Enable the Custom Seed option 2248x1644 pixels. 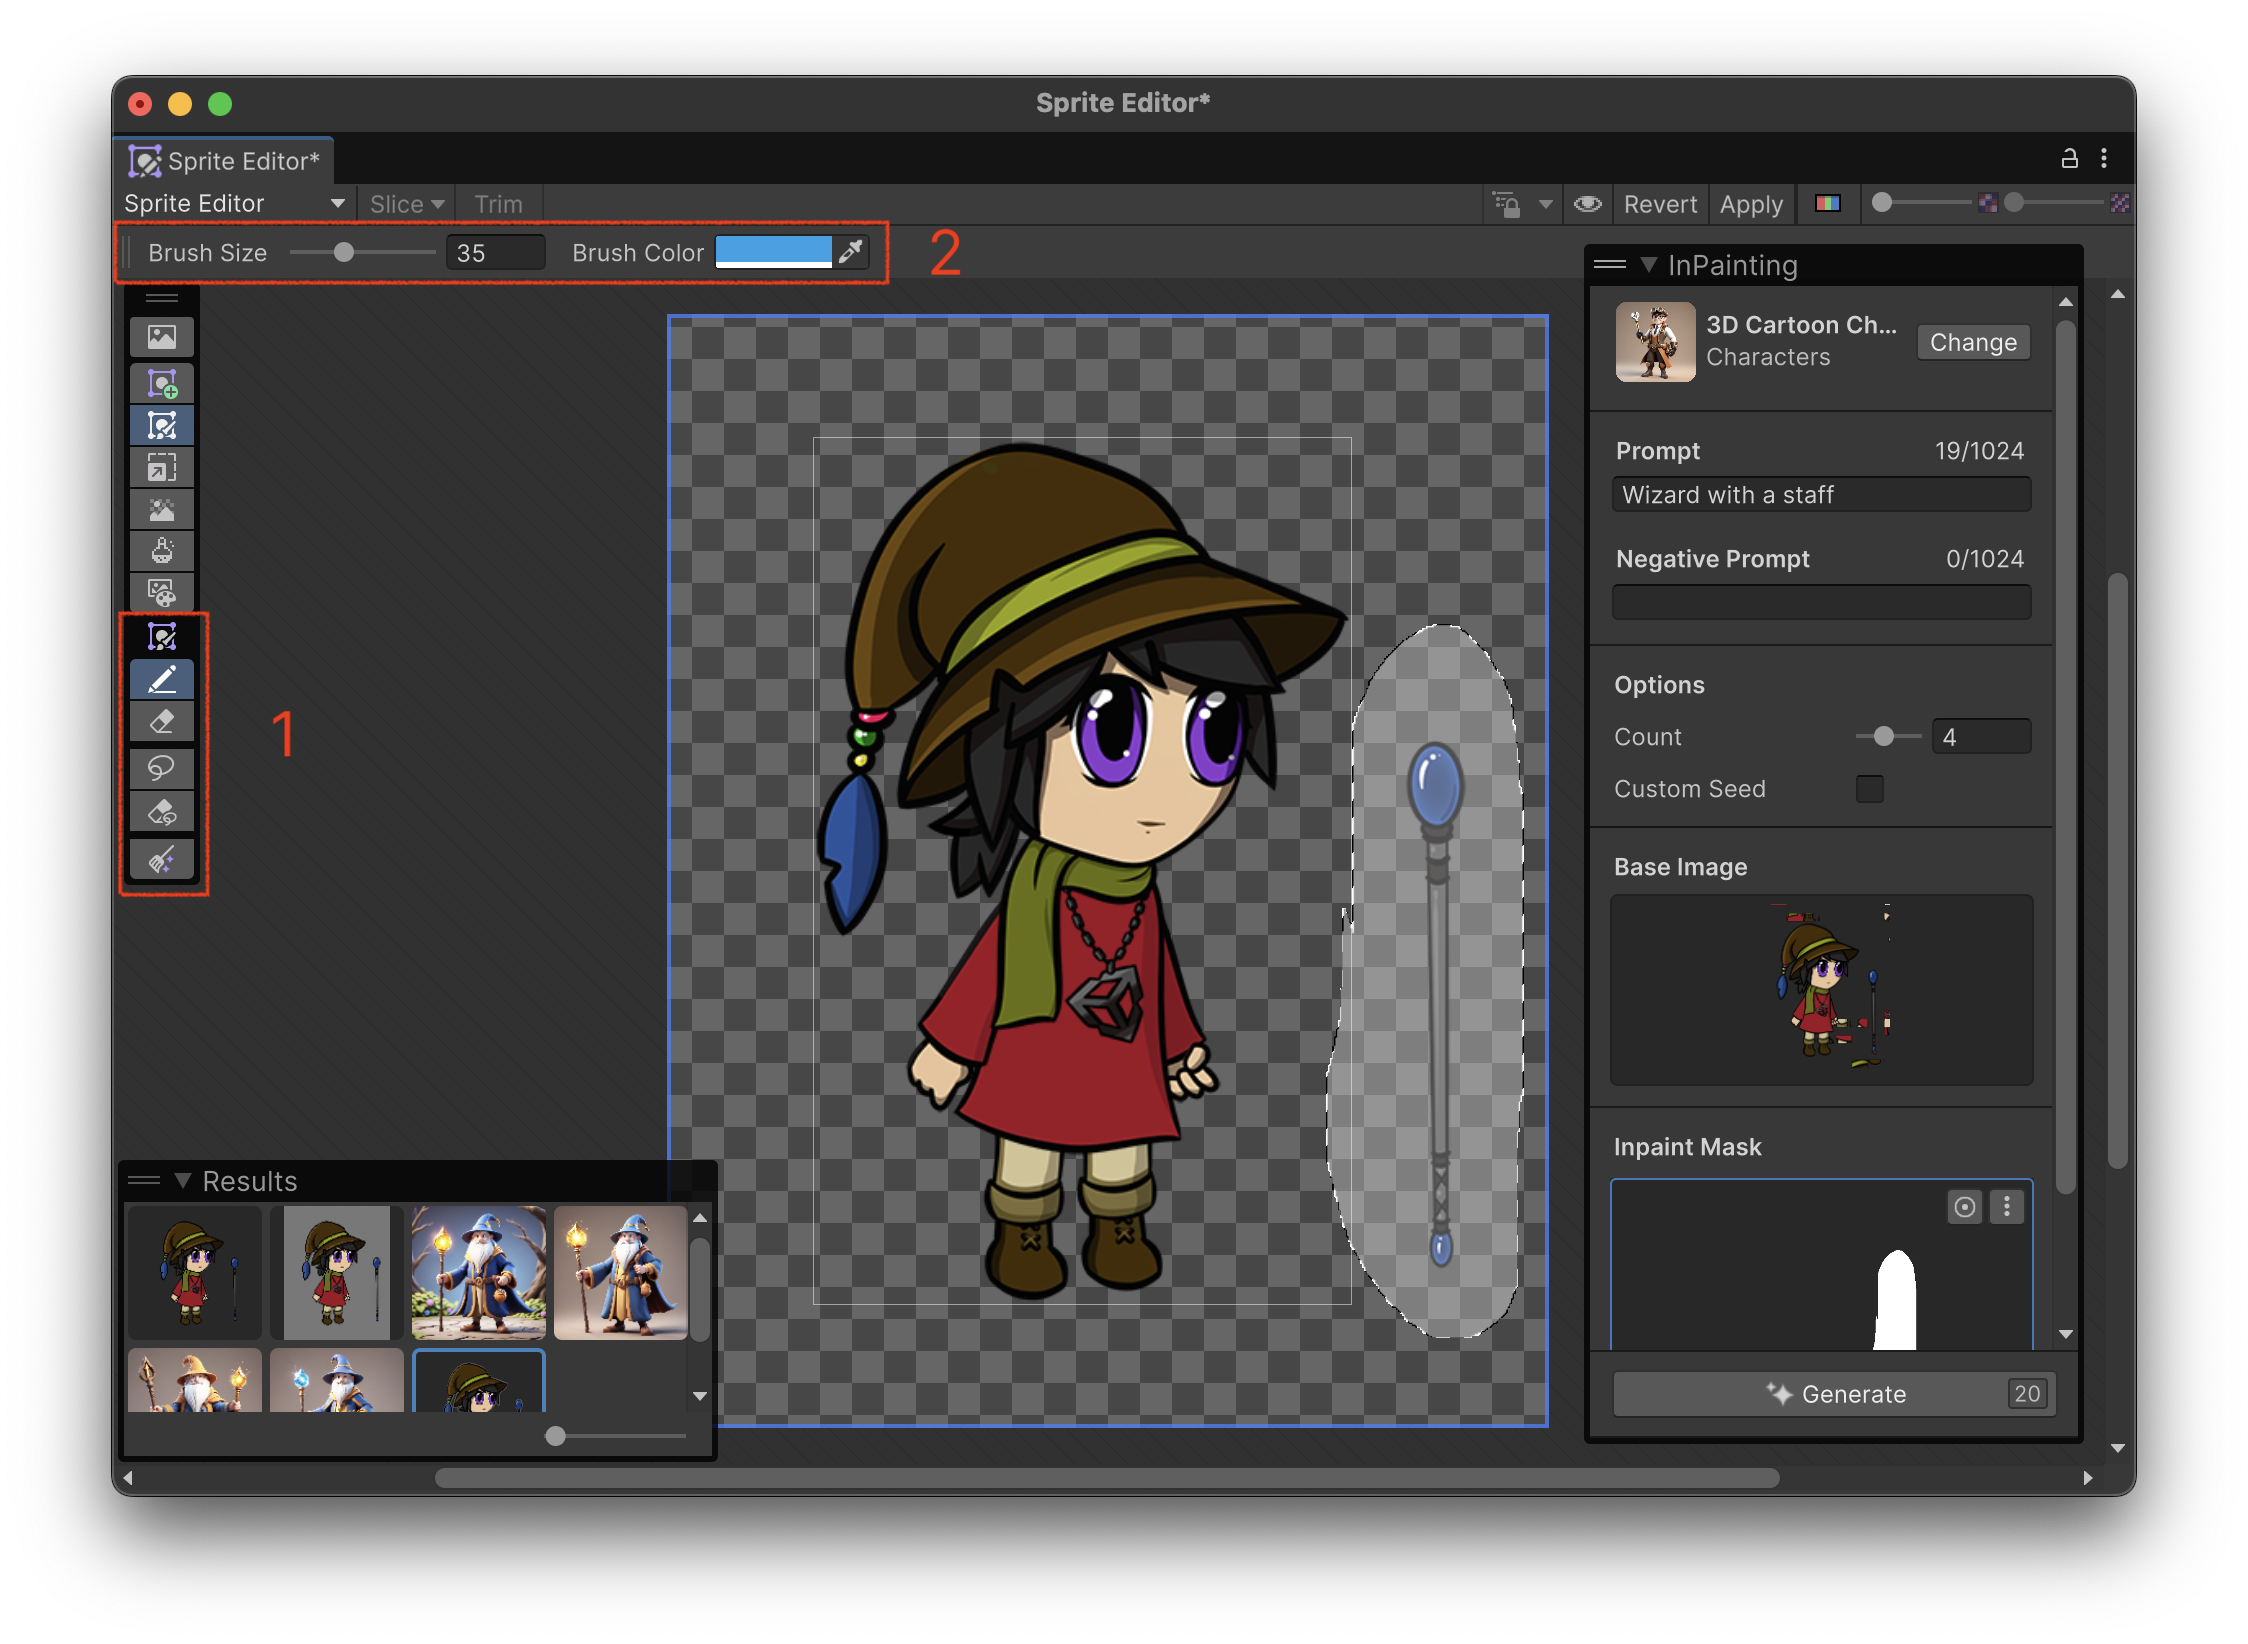(x=1871, y=789)
